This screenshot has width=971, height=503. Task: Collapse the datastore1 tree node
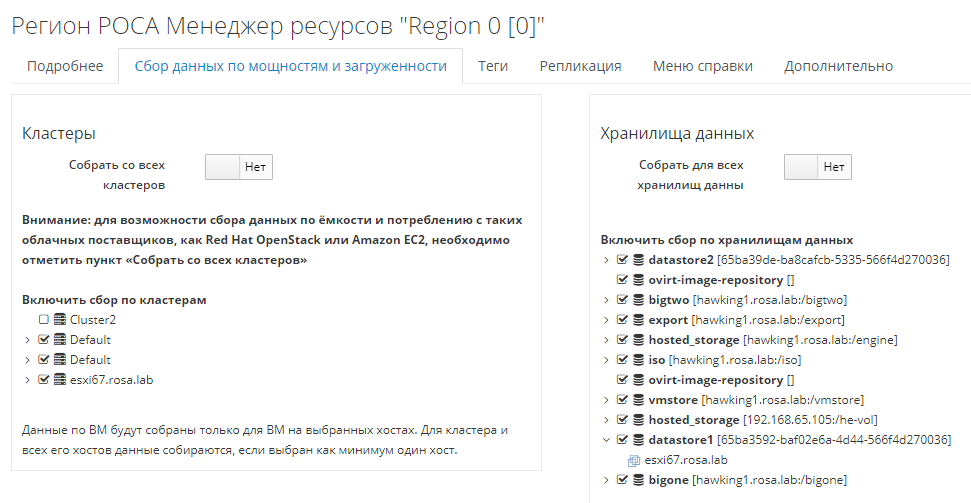(x=606, y=440)
